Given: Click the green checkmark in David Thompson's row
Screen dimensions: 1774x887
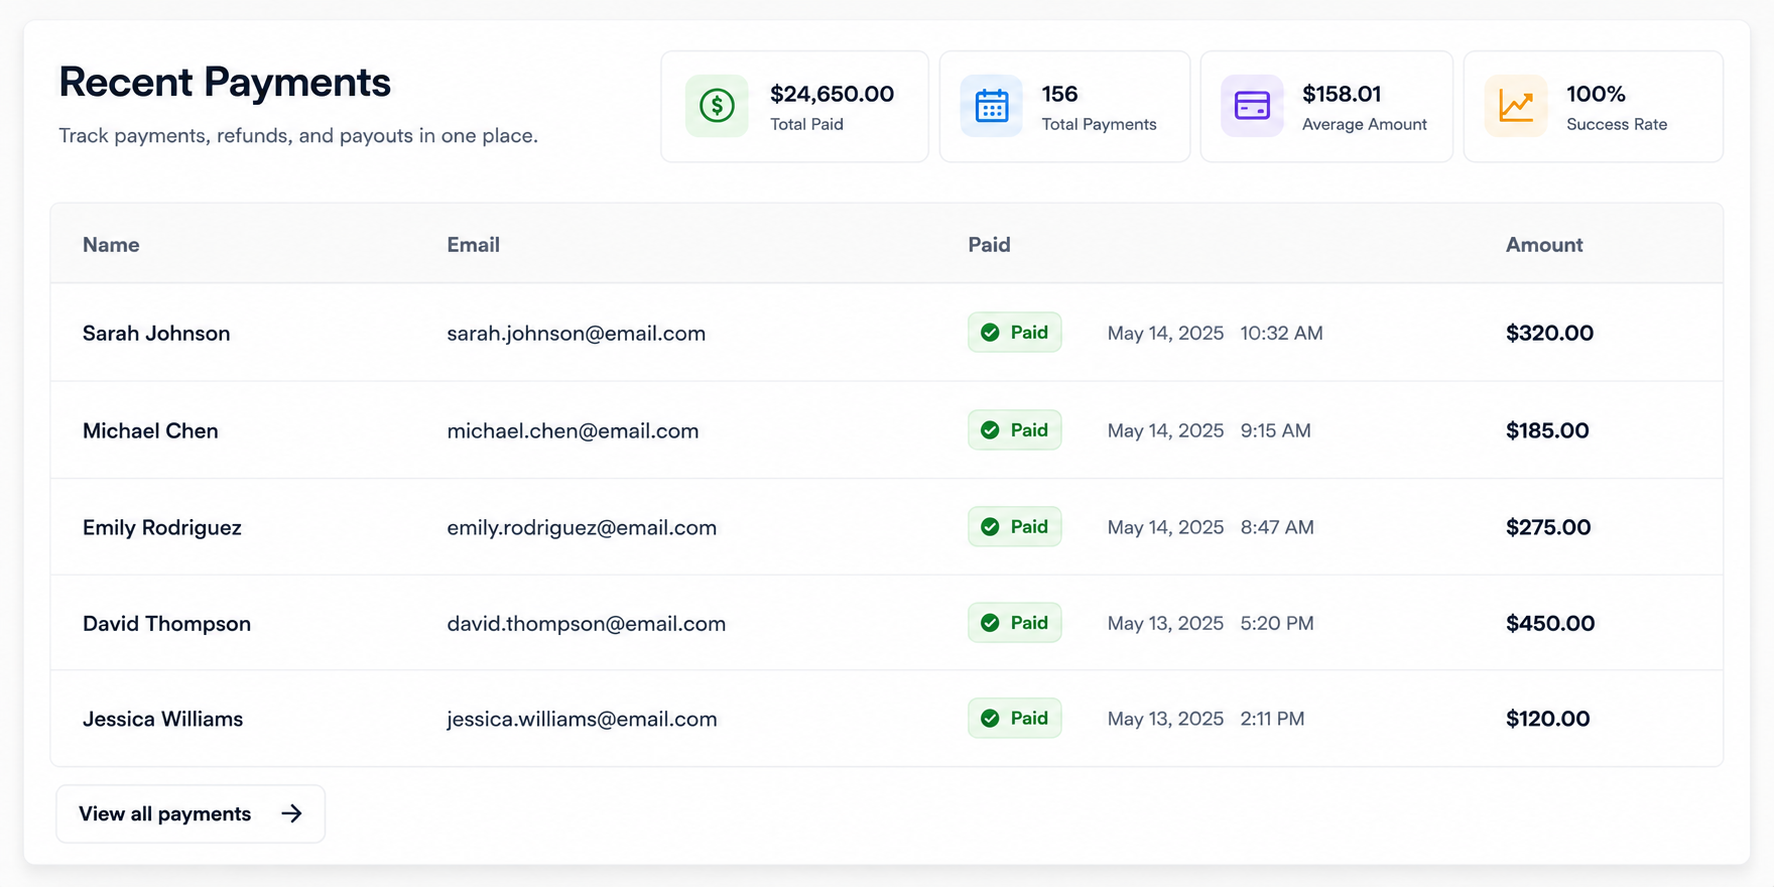Looking at the screenshot, I should (x=990, y=623).
